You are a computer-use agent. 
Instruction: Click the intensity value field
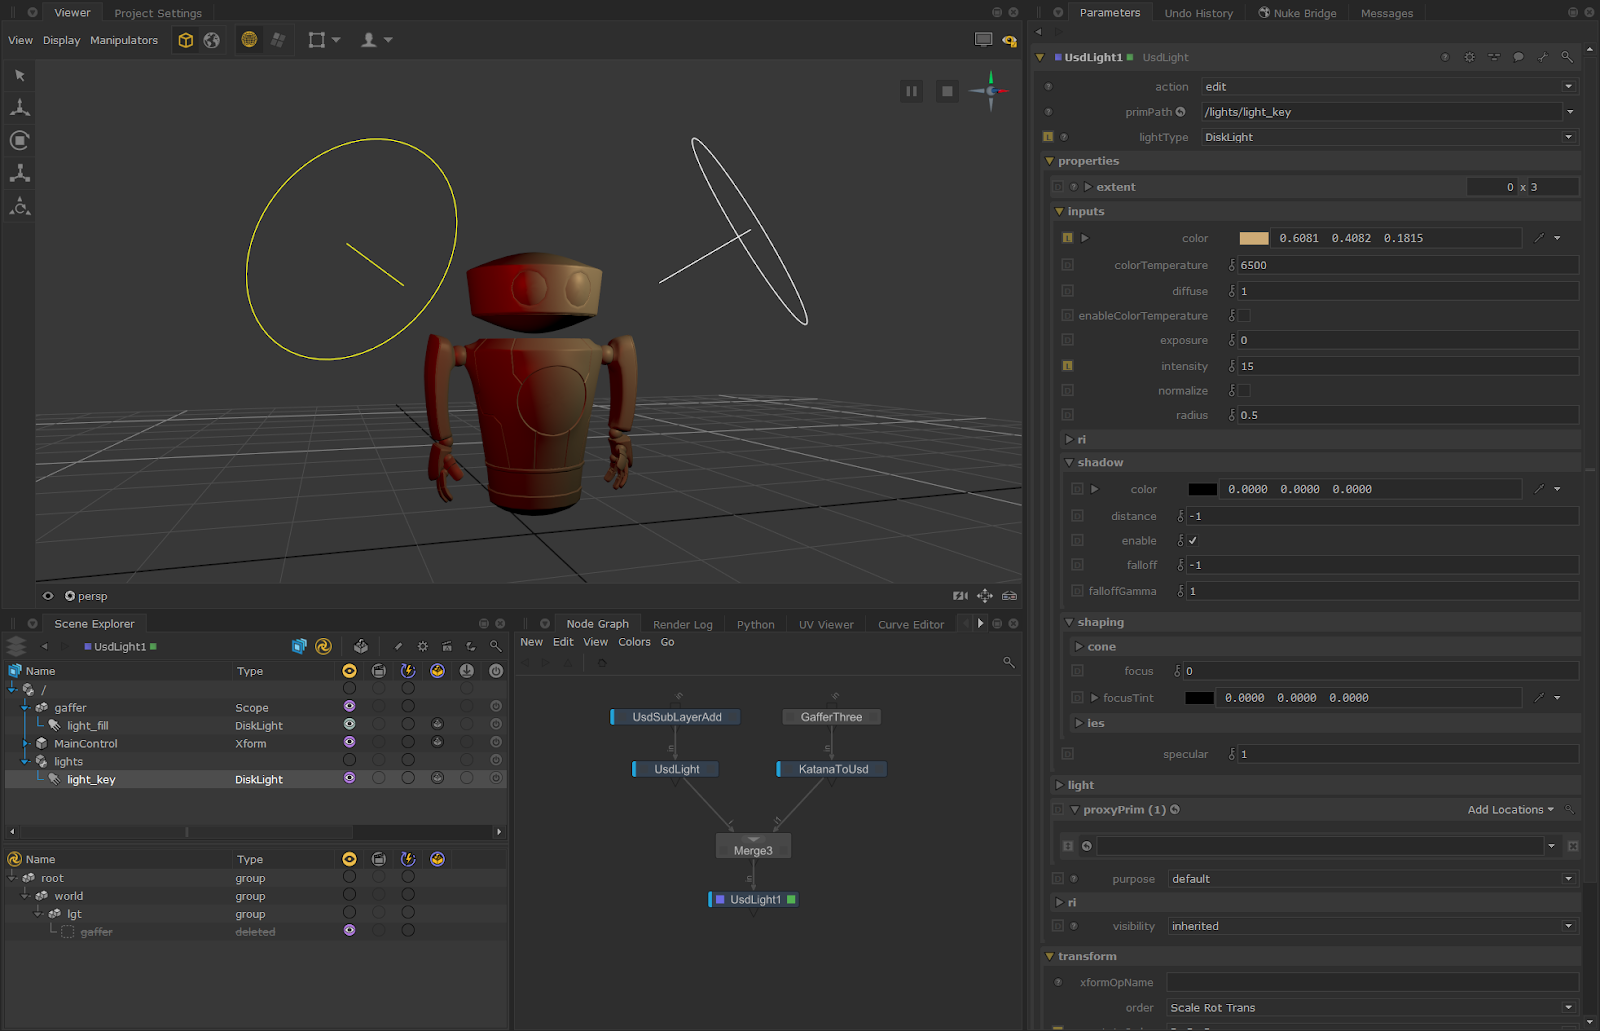tap(1406, 366)
